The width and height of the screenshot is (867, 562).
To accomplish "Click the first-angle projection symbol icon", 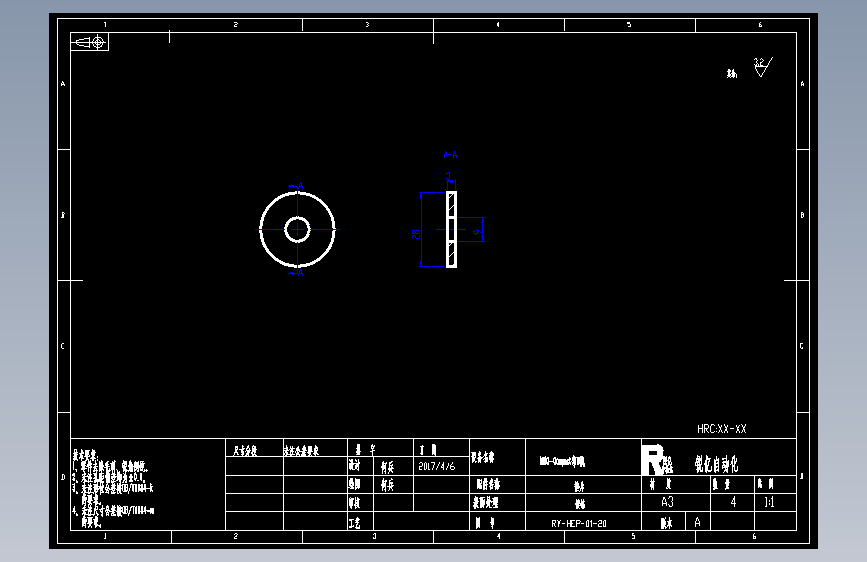I will click(90, 42).
